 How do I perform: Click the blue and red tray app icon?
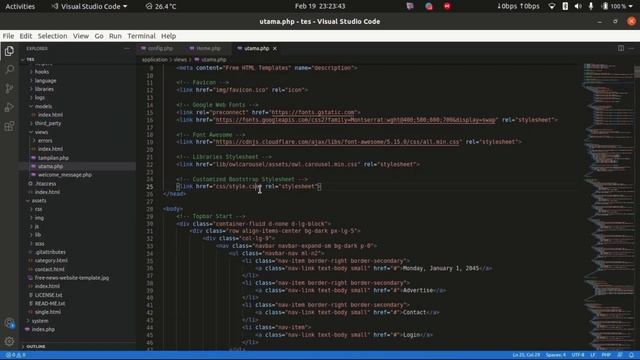pos(429,6)
